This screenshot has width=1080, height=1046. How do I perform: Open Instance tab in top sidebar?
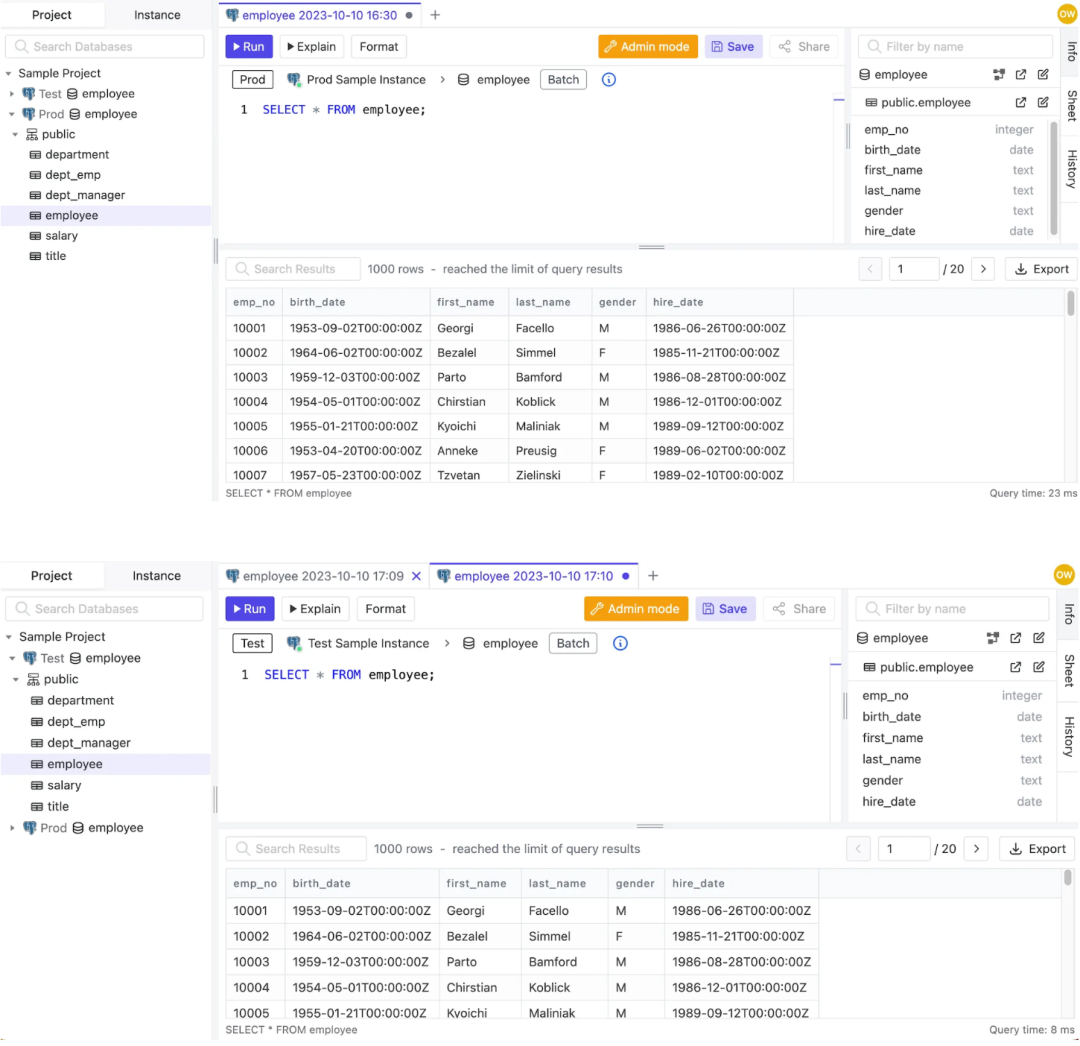157,15
